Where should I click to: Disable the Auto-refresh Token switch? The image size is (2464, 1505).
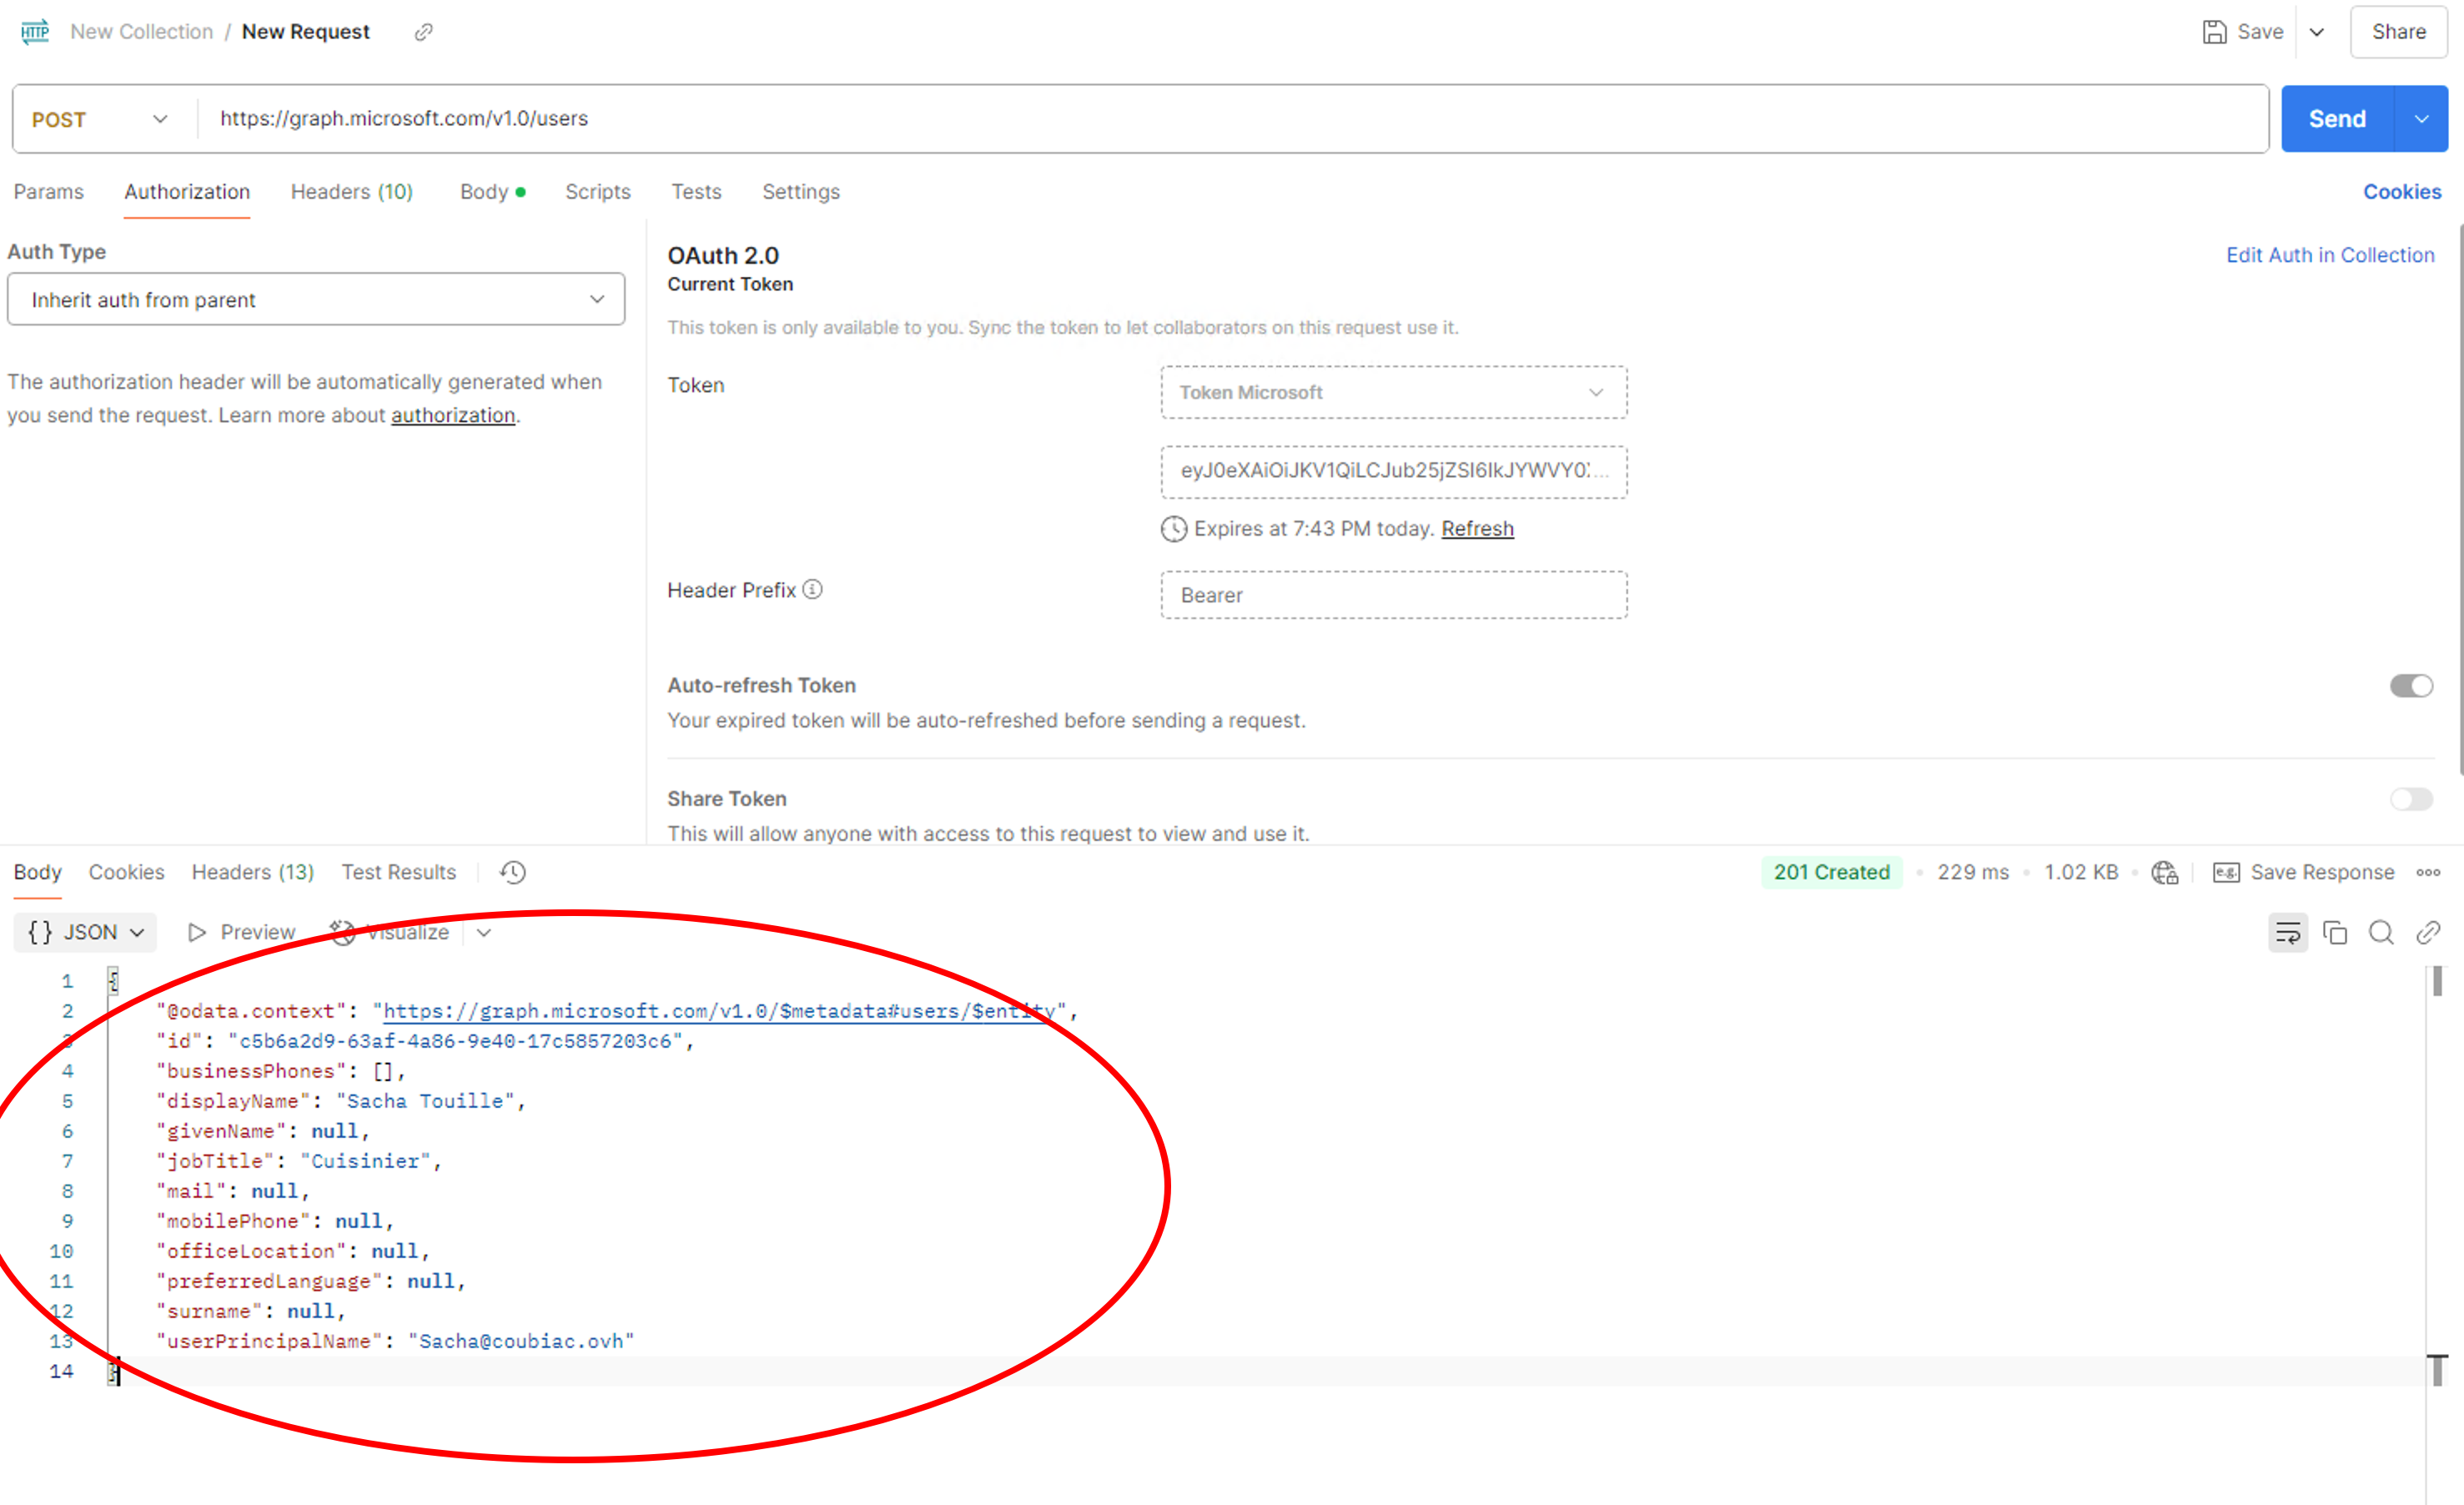point(2411,686)
